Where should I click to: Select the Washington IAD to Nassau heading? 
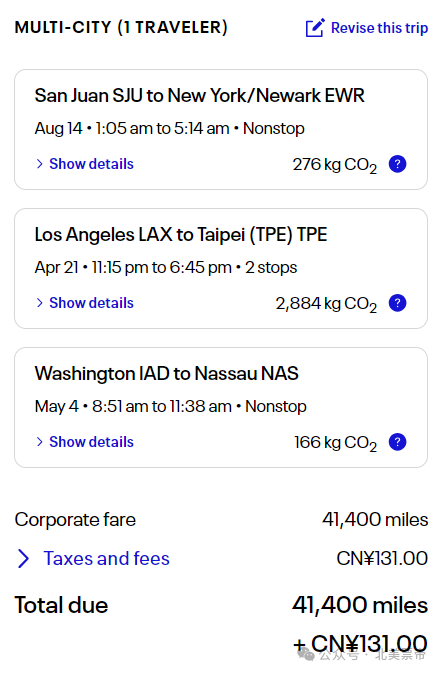[x=166, y=373]
